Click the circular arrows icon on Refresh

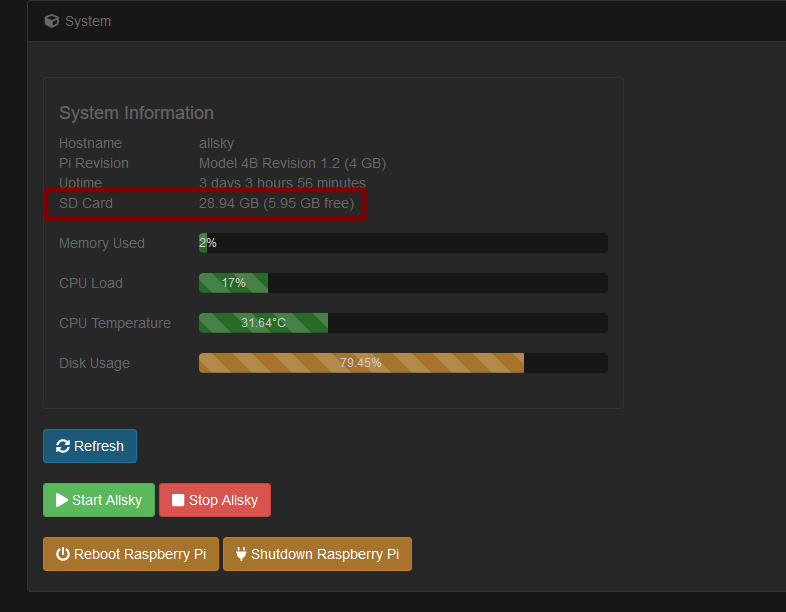click(x=63, y=446)
